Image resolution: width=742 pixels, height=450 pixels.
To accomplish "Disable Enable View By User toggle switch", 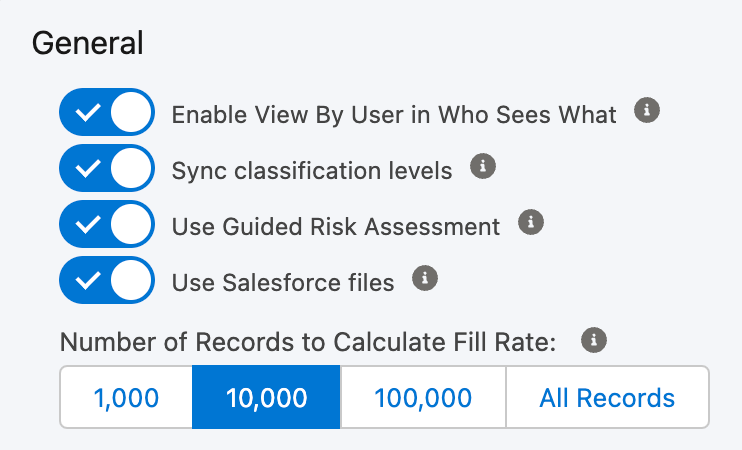I will [x=107, y=112].
